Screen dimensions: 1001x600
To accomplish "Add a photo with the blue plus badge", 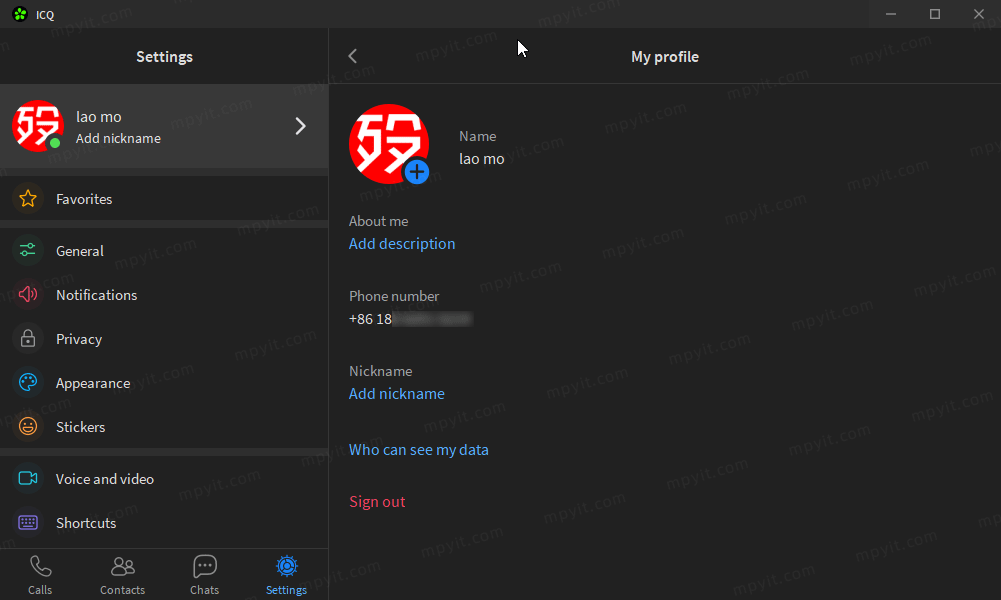I will [417, 172].
